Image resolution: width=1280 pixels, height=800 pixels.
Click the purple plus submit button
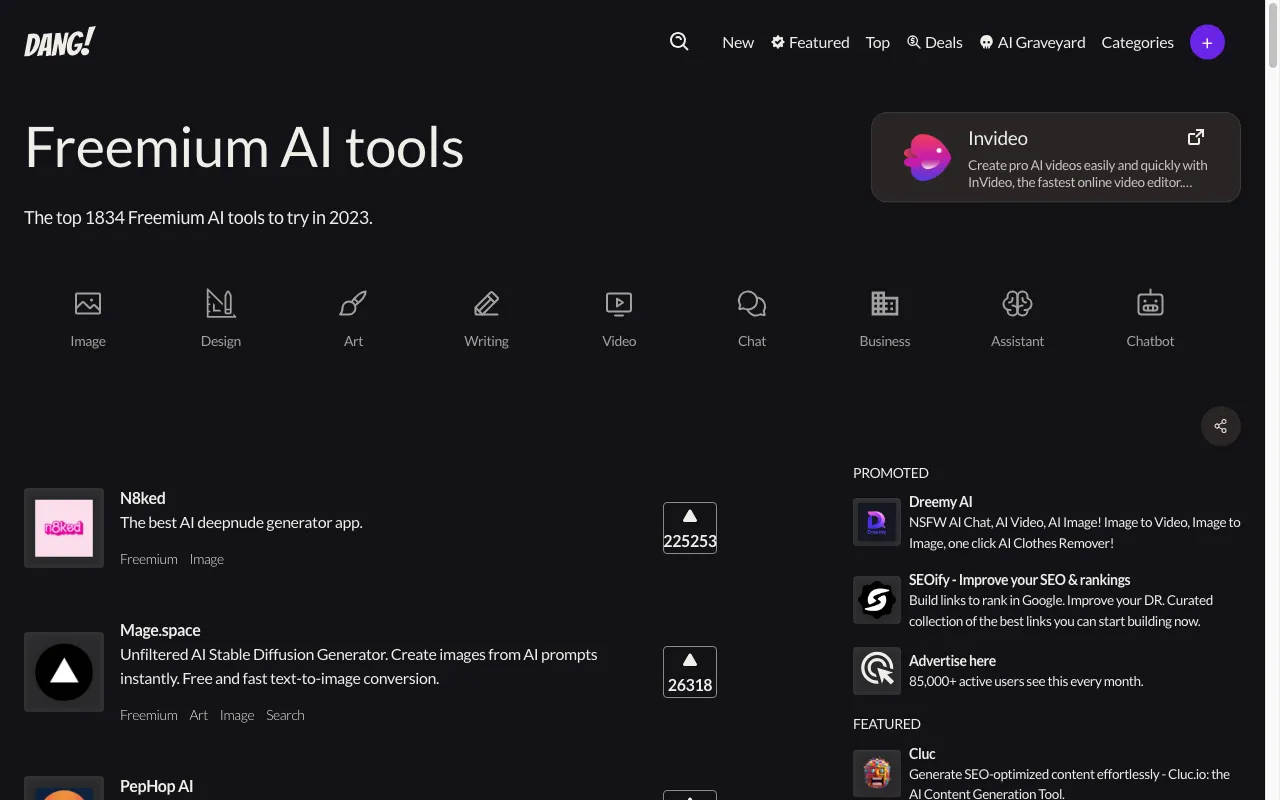pyautogui.click(x=1207, y=42)
